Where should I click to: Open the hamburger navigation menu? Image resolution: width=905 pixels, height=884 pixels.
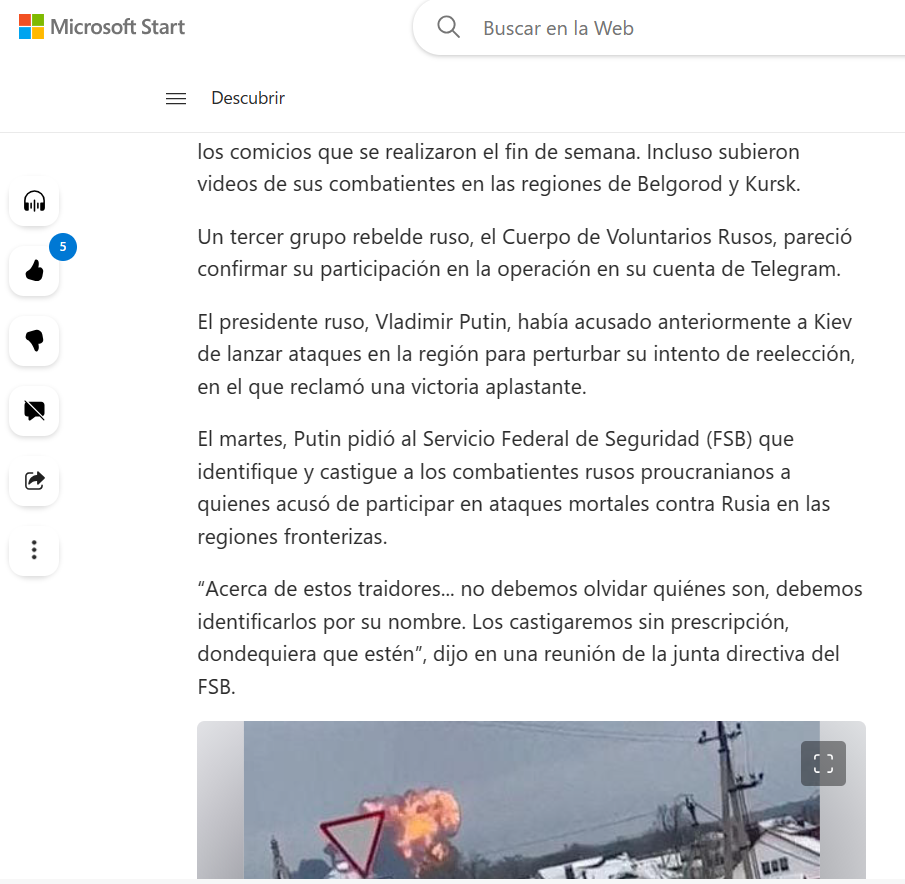click(x=176, y=98)
